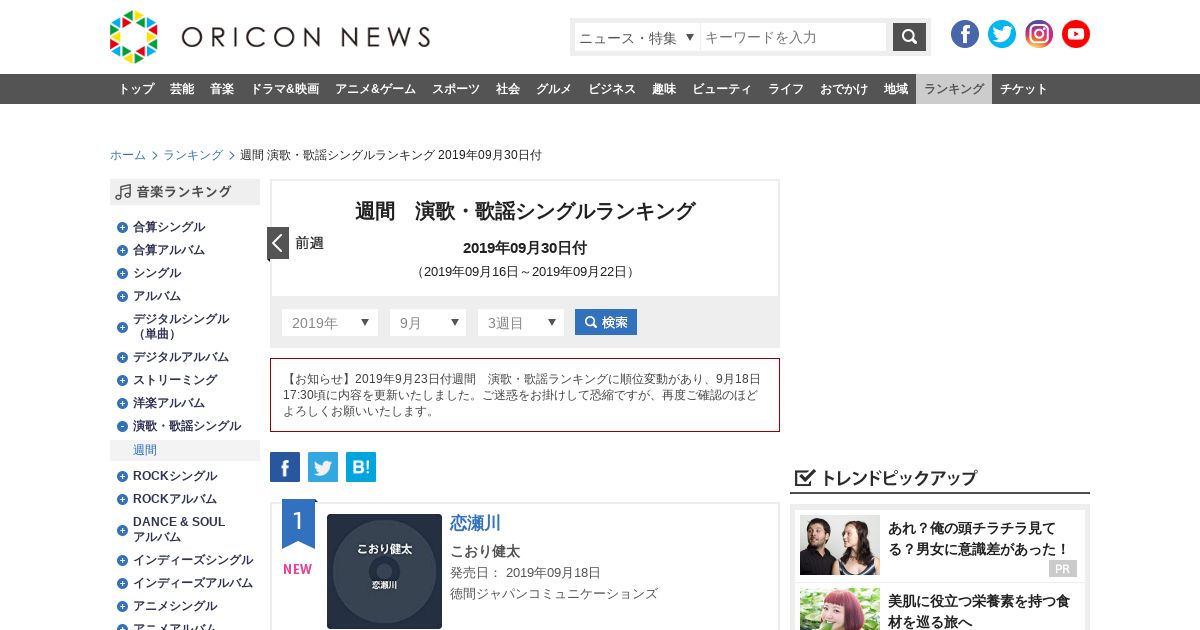Expand plus icon next to シングル
This screenshot has width=1200, height=630.
pos(122,273)
